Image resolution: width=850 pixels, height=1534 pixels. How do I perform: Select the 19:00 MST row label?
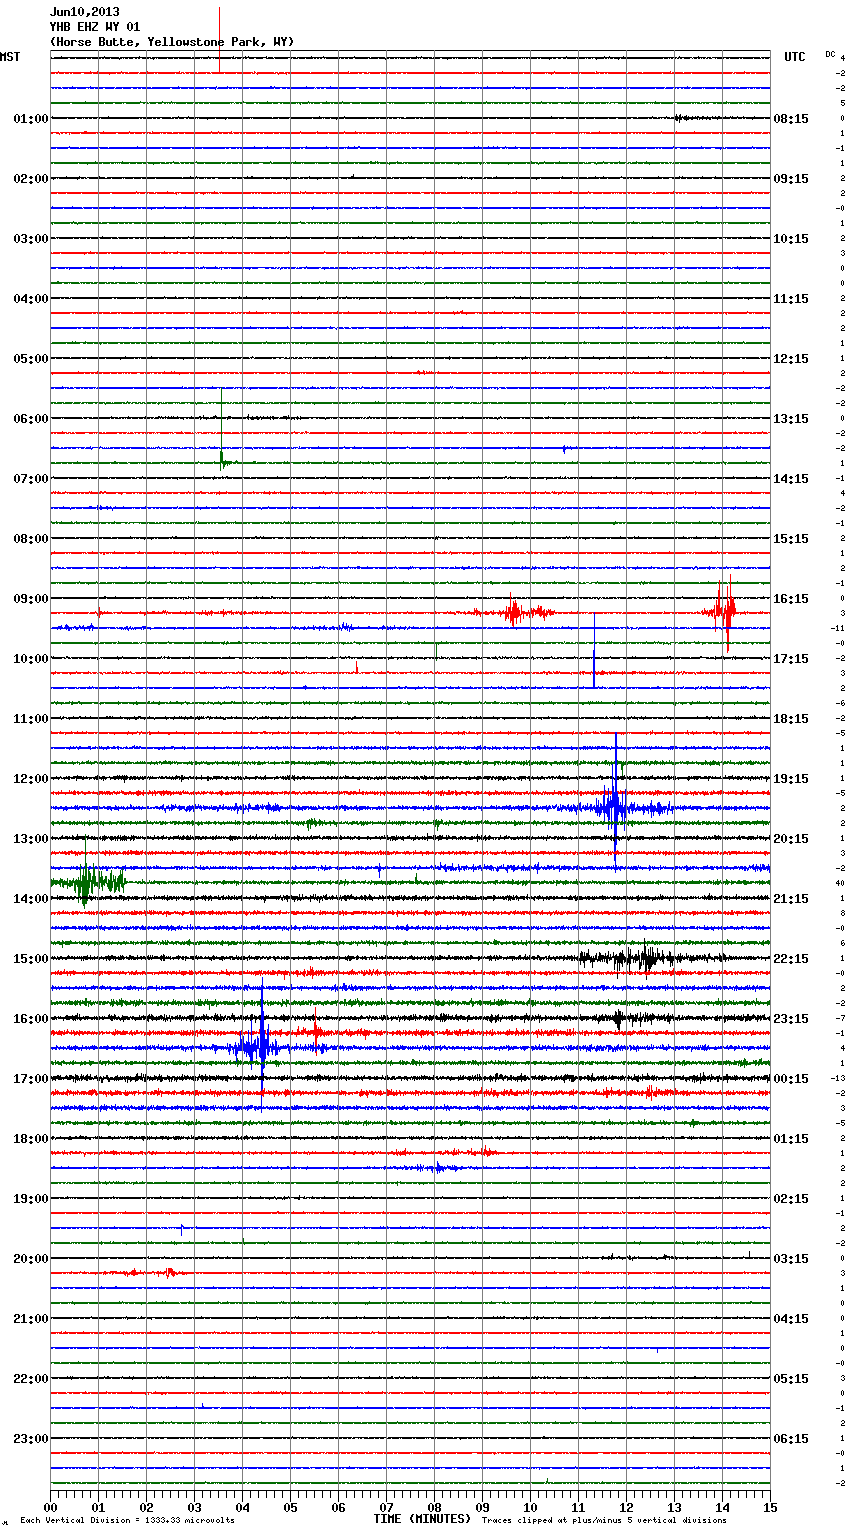[30, 1199]
